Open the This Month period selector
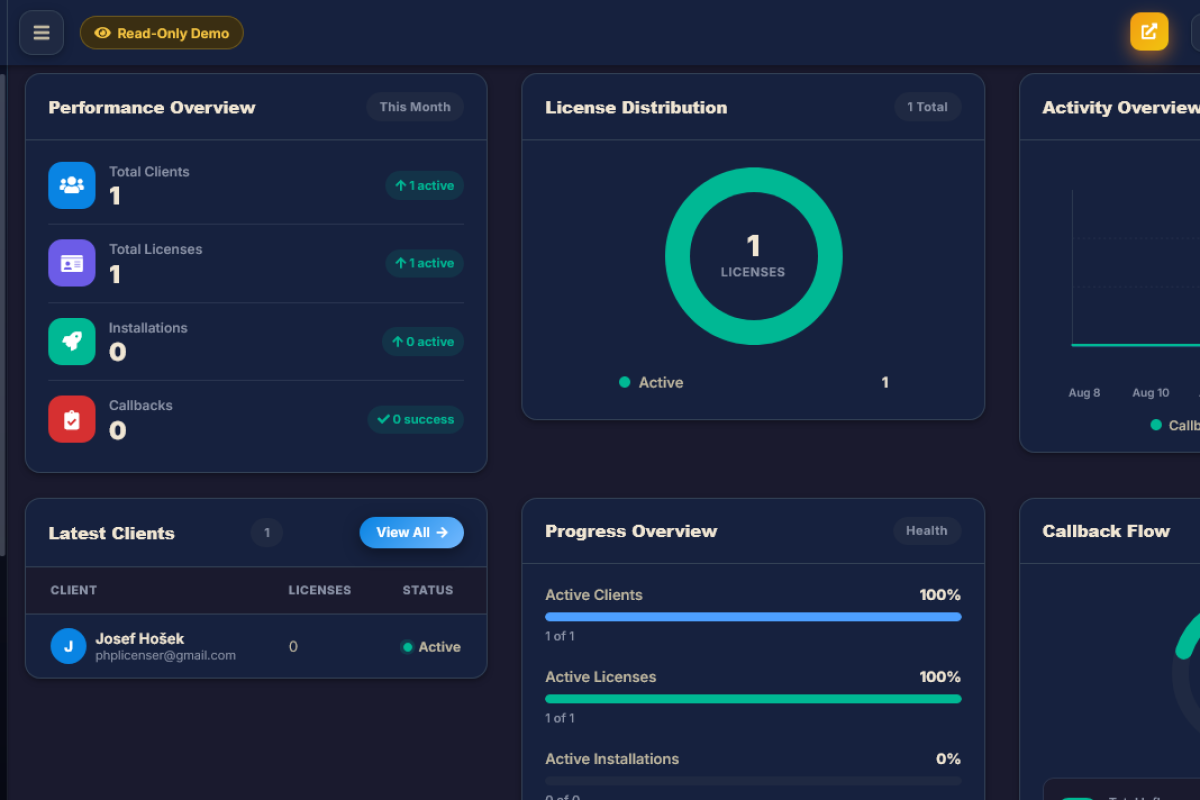 click(x=415, y=107)
